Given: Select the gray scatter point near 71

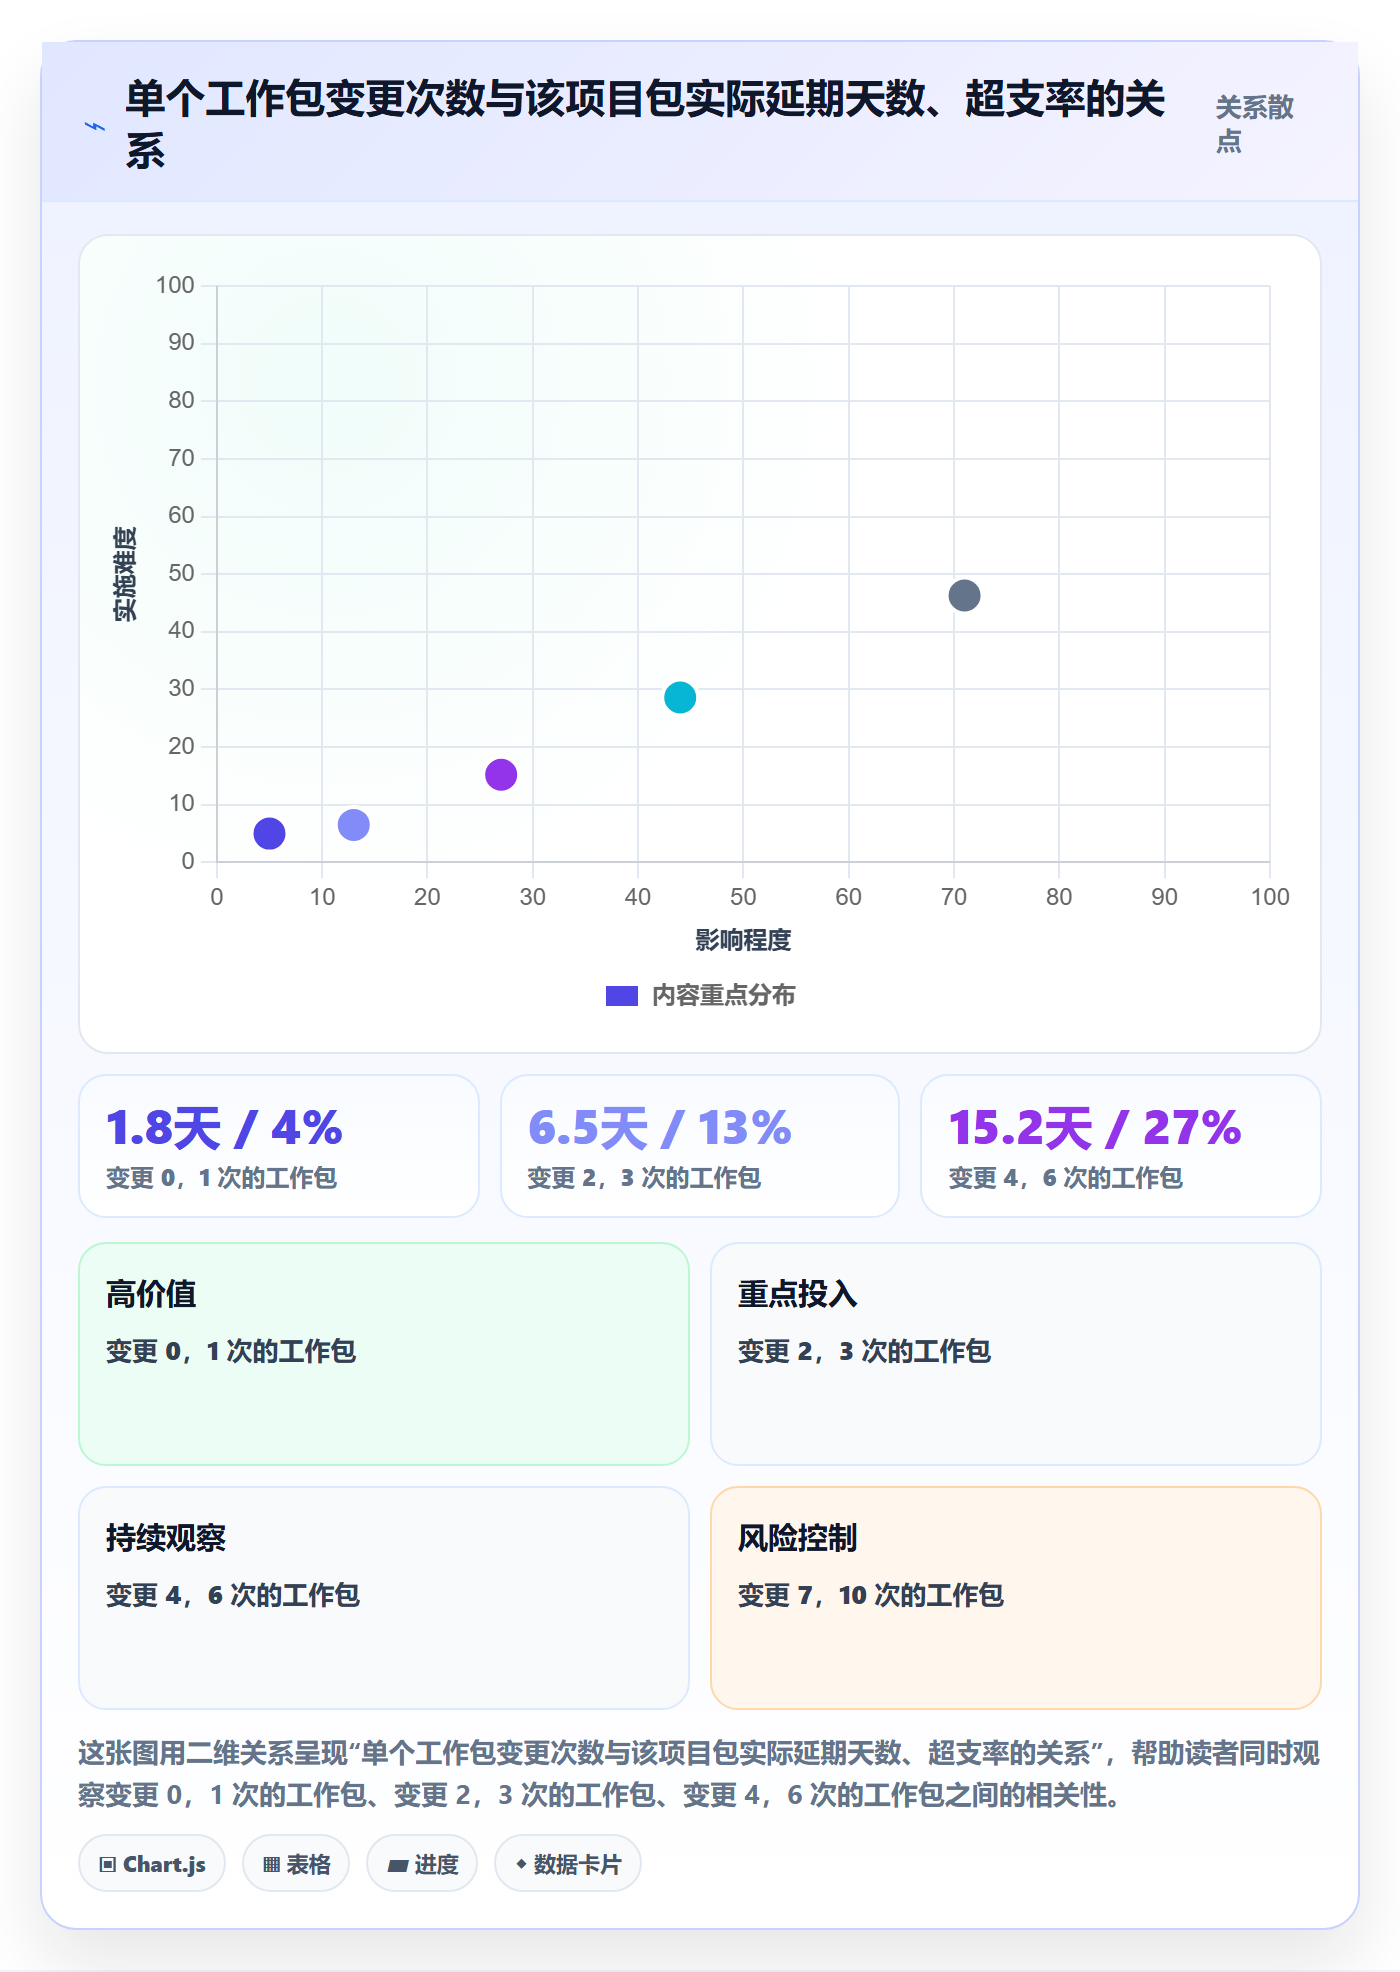Looking at the screenshot, I should point(964,595).
